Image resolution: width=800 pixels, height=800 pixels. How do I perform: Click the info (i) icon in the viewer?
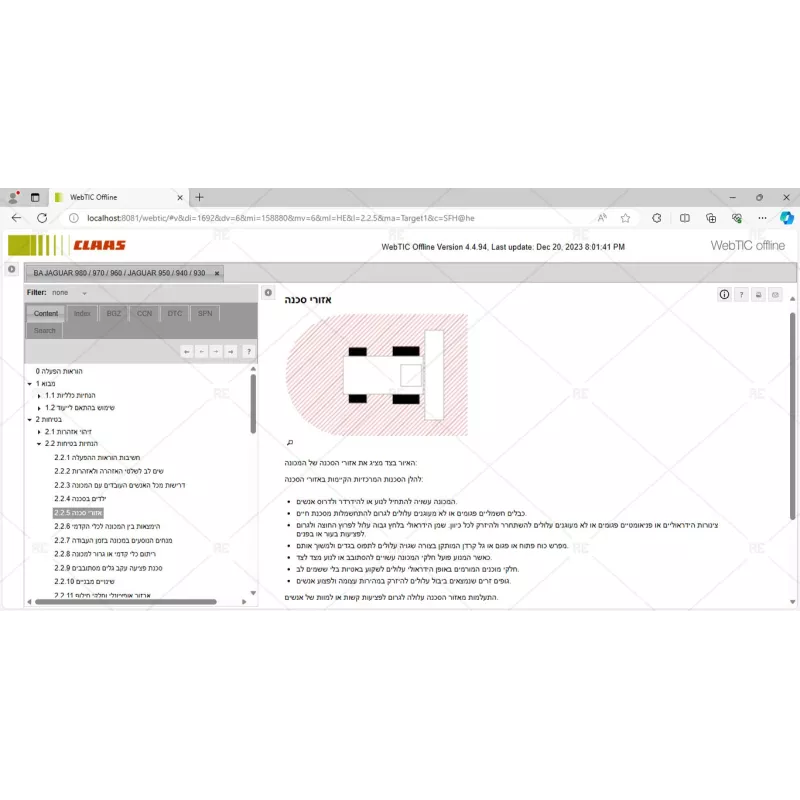[x=724, y=294]
